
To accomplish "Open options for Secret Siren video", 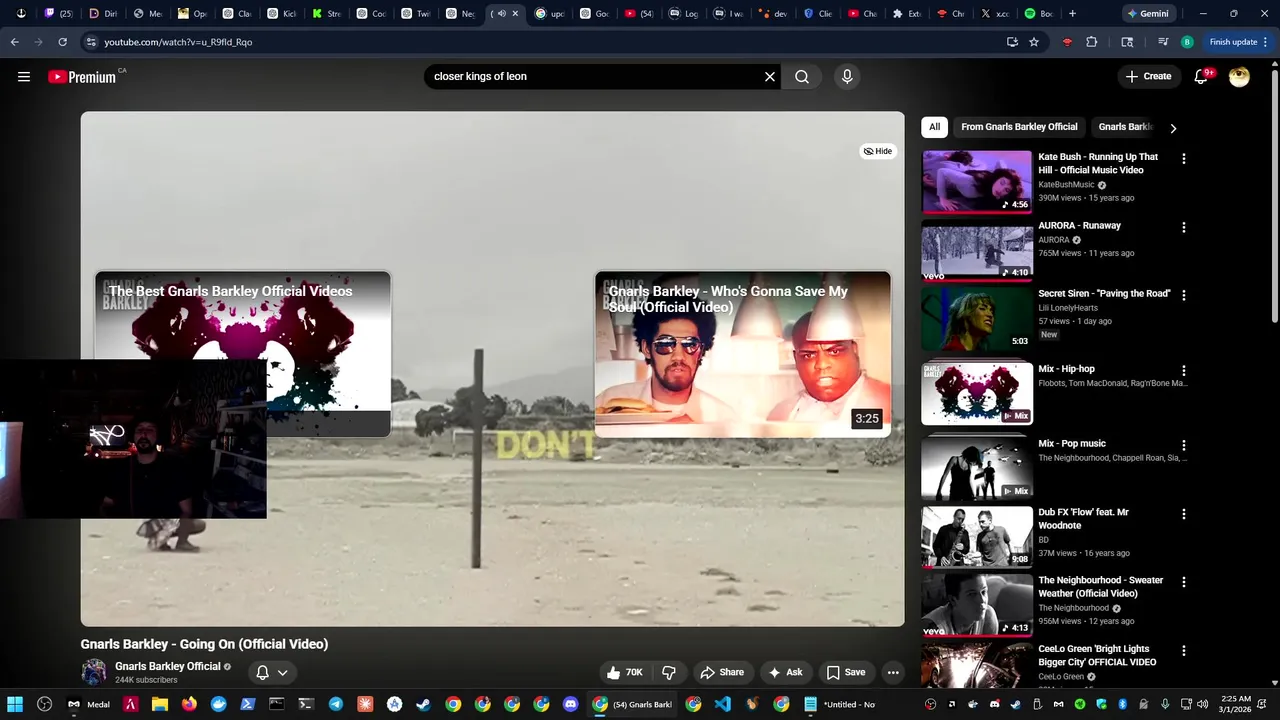I will click(x=1184, y=296).
